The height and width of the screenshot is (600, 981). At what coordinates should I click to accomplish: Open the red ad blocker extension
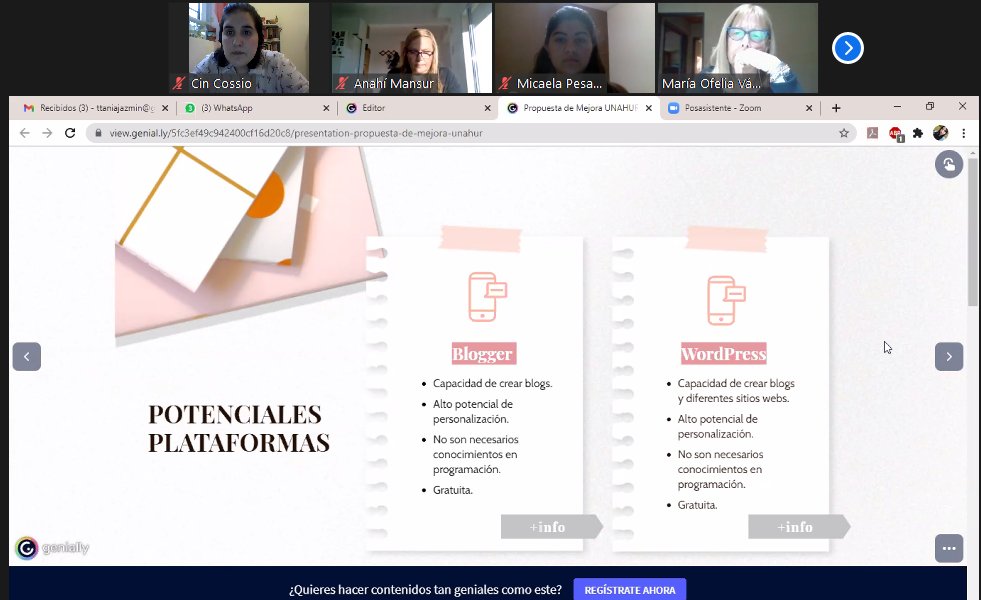pyautogui.click(x=895, y=134)
